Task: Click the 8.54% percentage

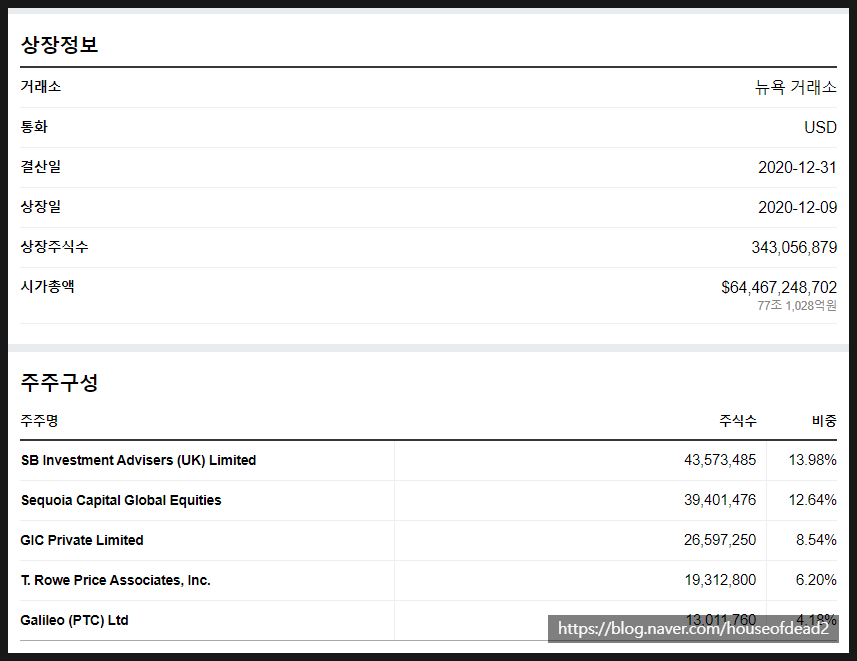Action: 816,540
